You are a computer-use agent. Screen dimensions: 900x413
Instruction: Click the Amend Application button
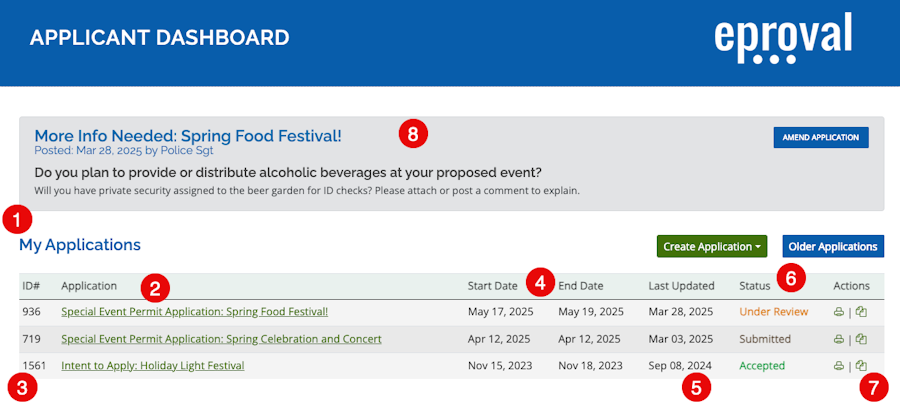click(x=821, y=138)
